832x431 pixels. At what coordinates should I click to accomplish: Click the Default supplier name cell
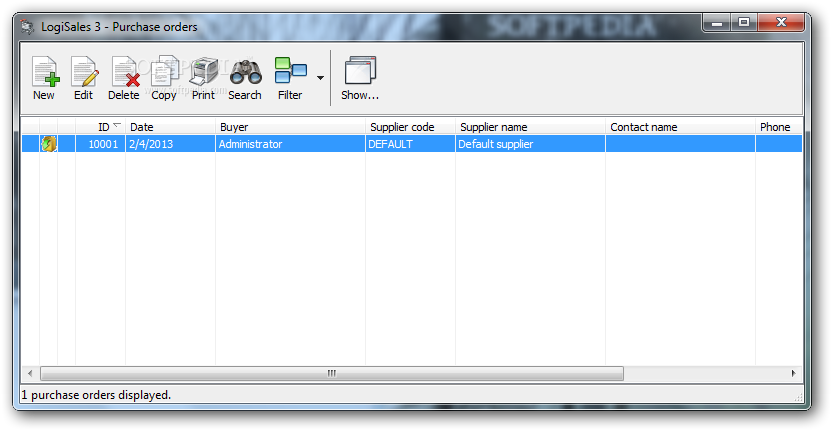tap(530, 144)
